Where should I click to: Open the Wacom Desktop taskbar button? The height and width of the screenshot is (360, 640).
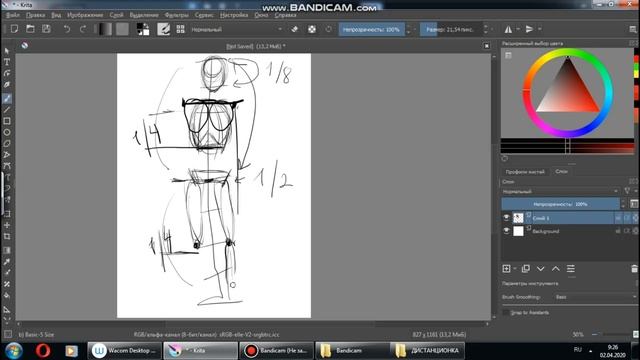point(125,351)
